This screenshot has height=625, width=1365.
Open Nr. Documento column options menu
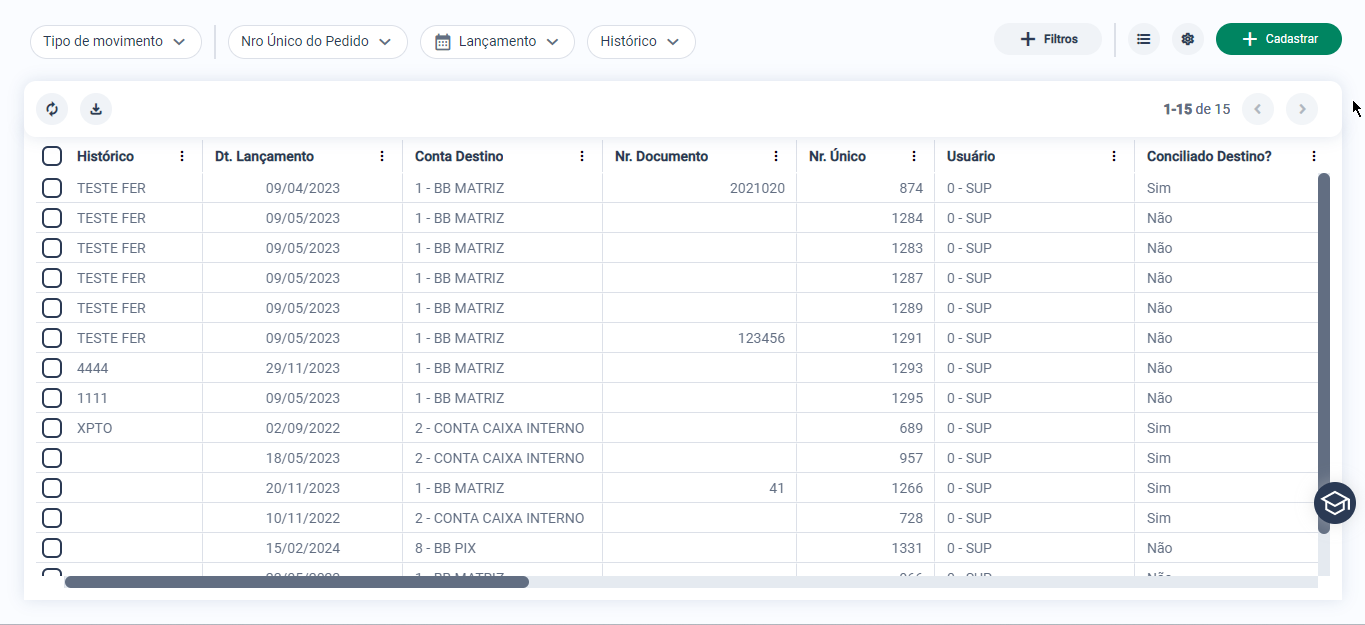pyautogui.click(x=776, y=156)
